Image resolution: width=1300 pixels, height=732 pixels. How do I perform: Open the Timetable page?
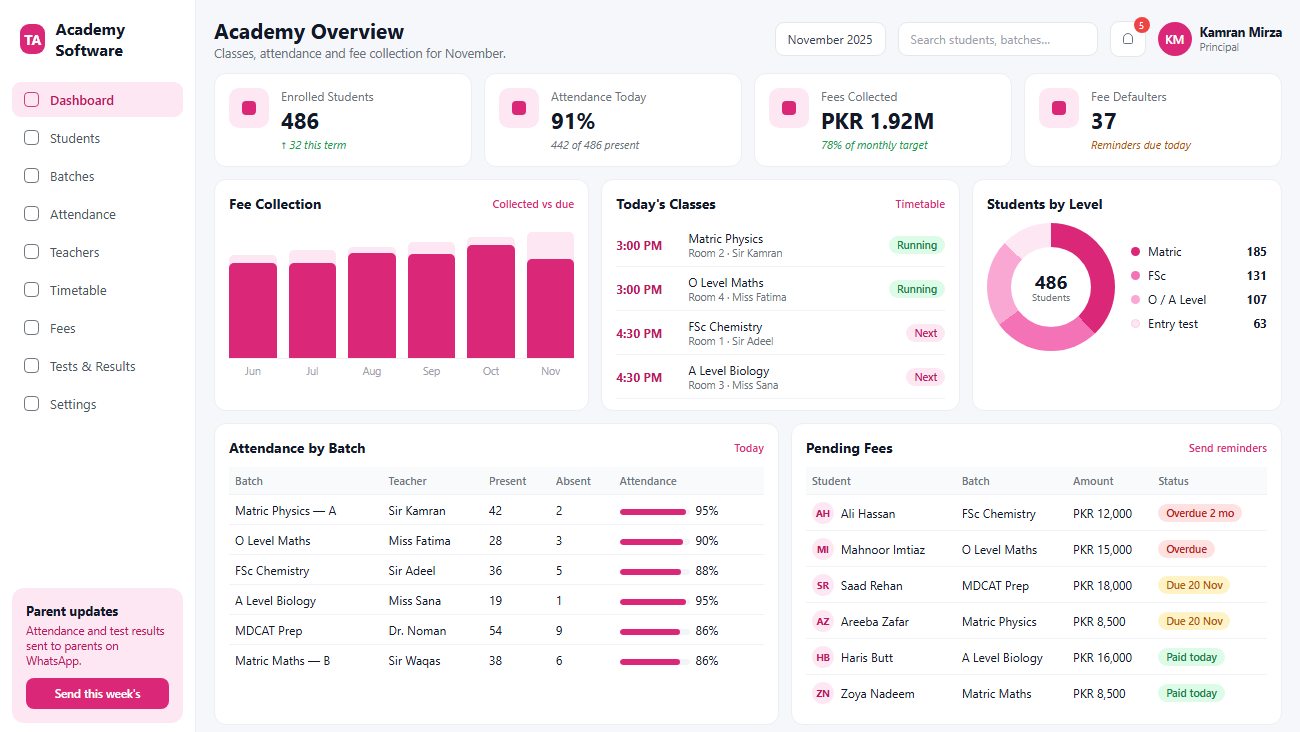97,290
